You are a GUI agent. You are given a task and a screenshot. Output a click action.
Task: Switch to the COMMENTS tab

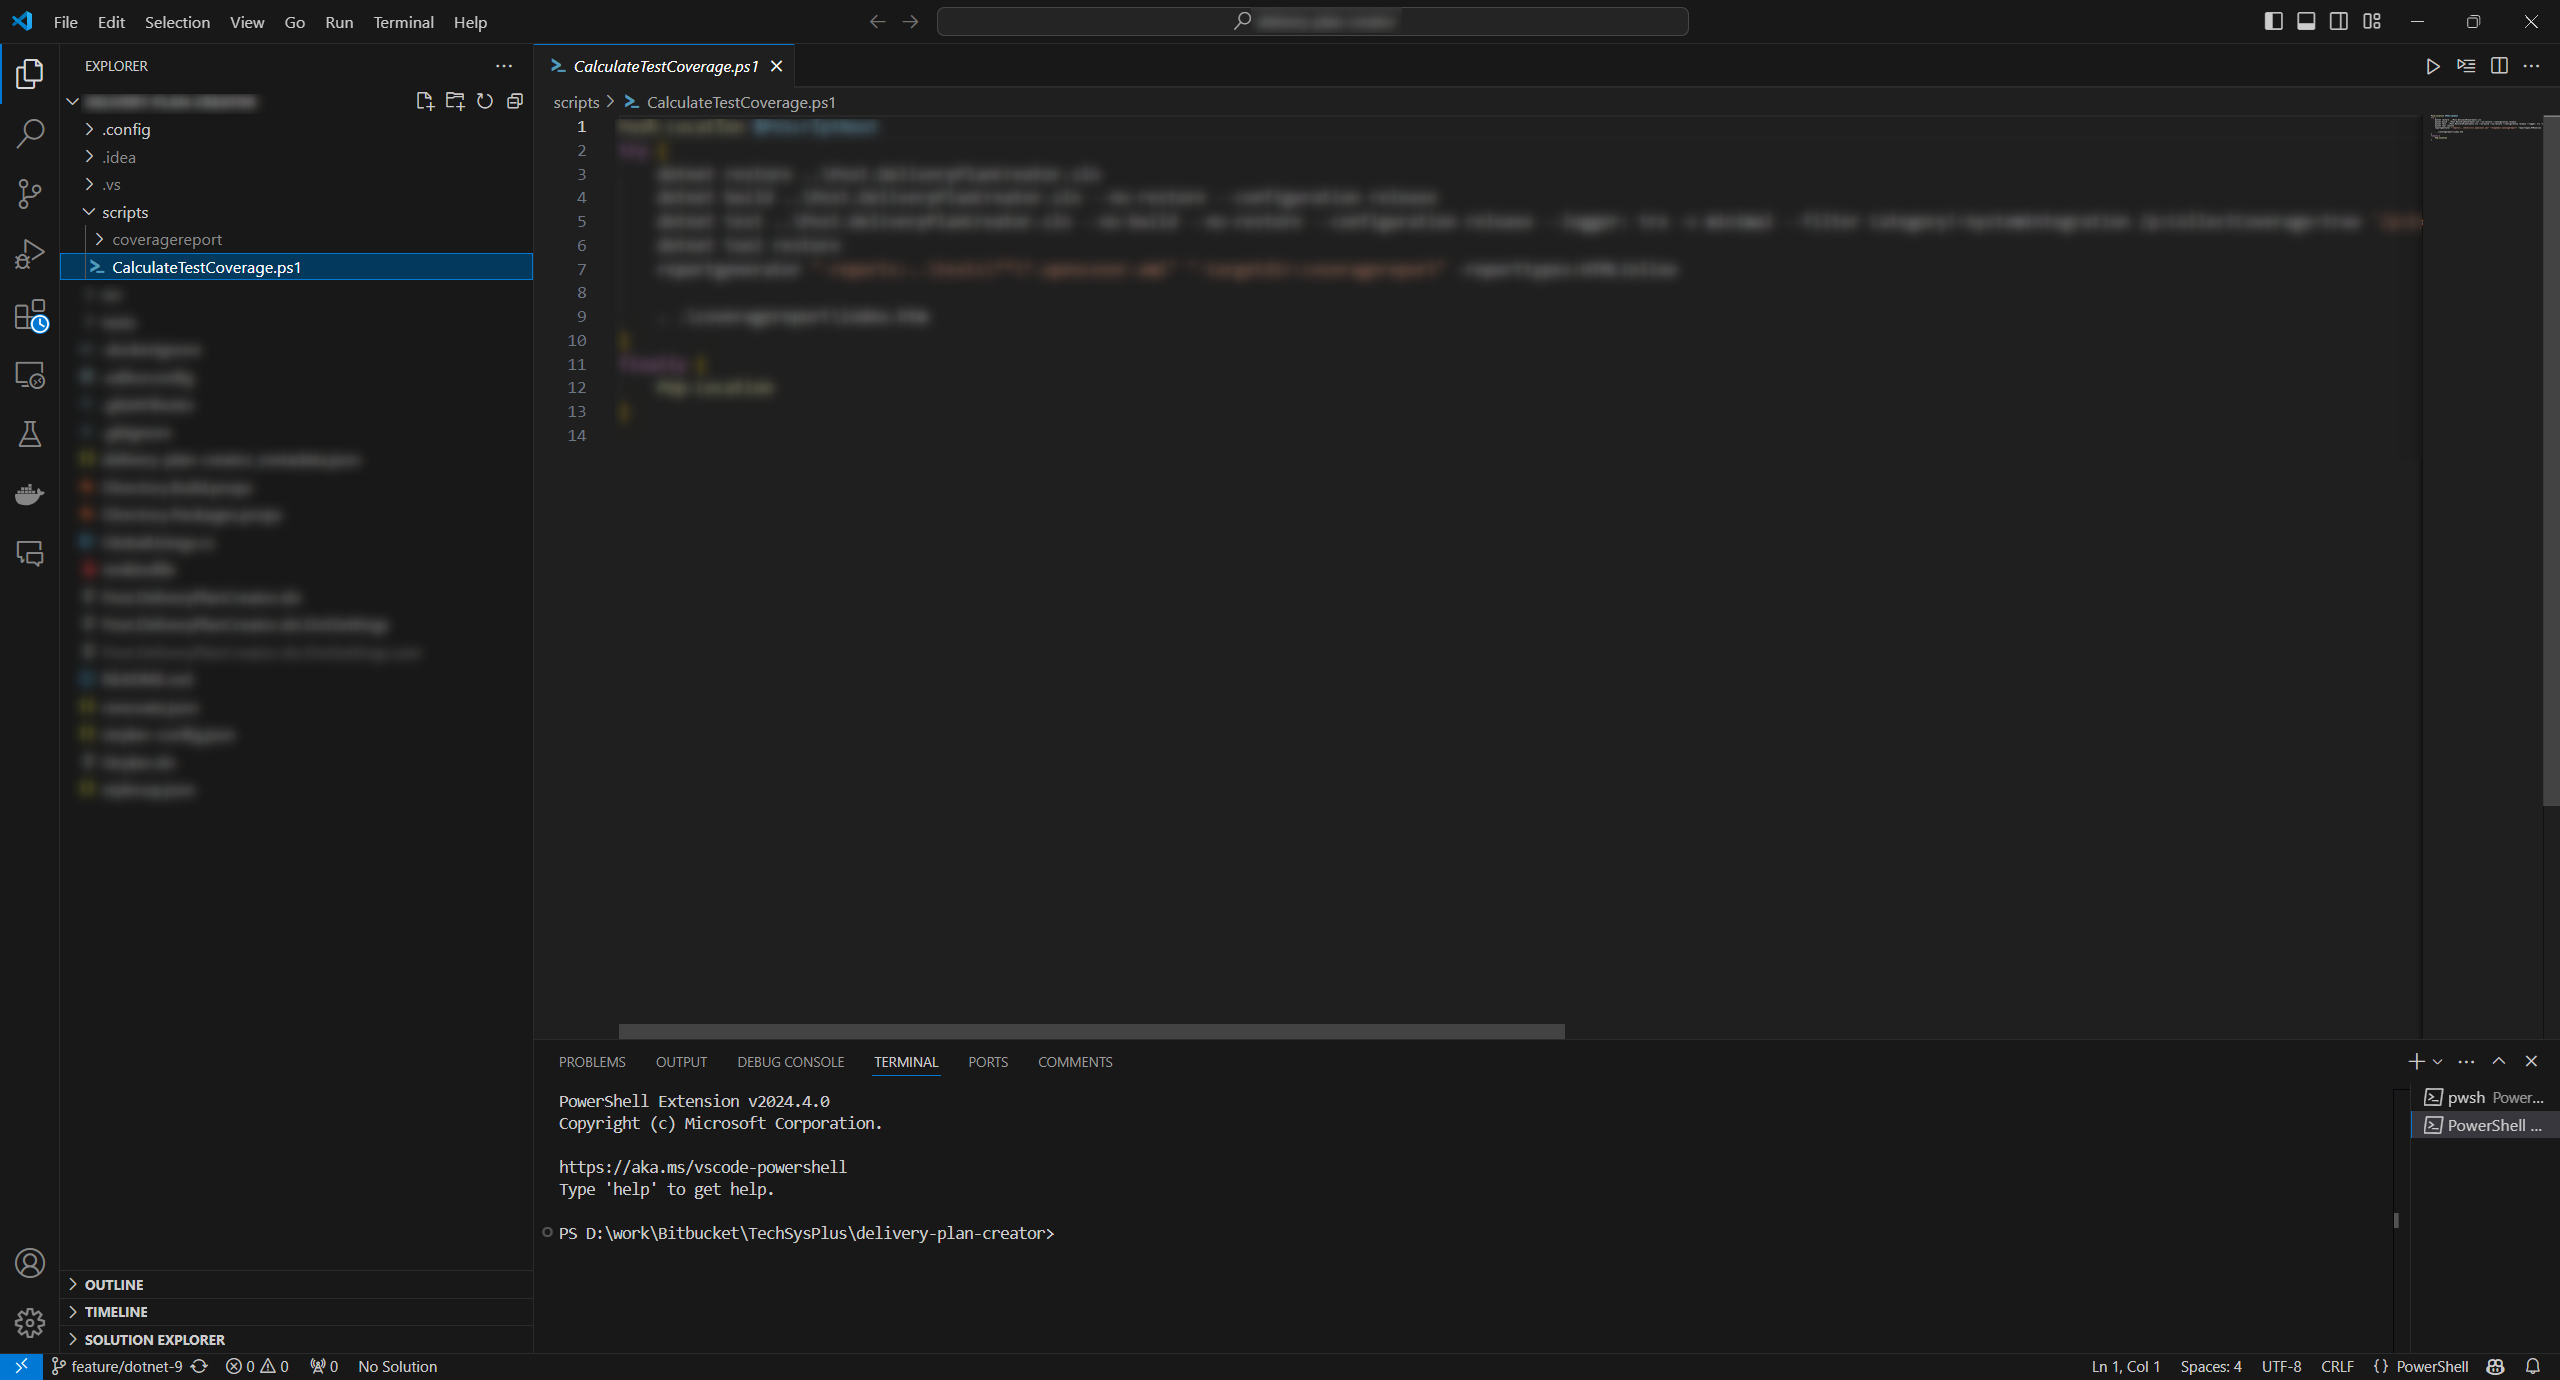[x=1075, y=1062]
